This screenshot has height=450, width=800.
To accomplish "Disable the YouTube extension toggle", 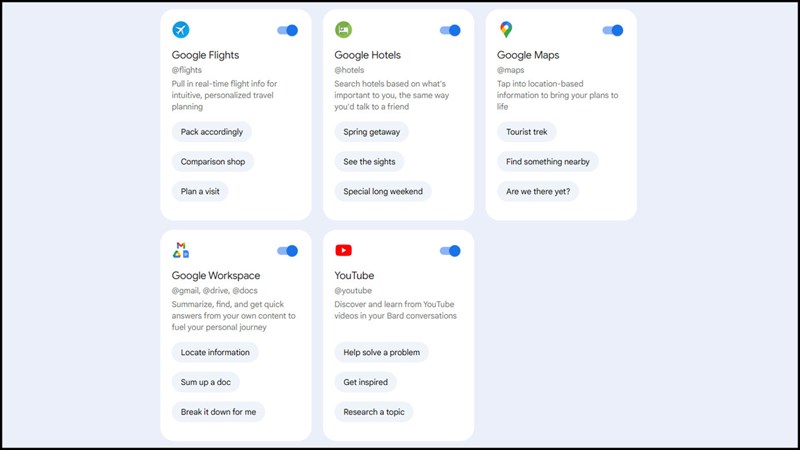I will tap(450, 251).
